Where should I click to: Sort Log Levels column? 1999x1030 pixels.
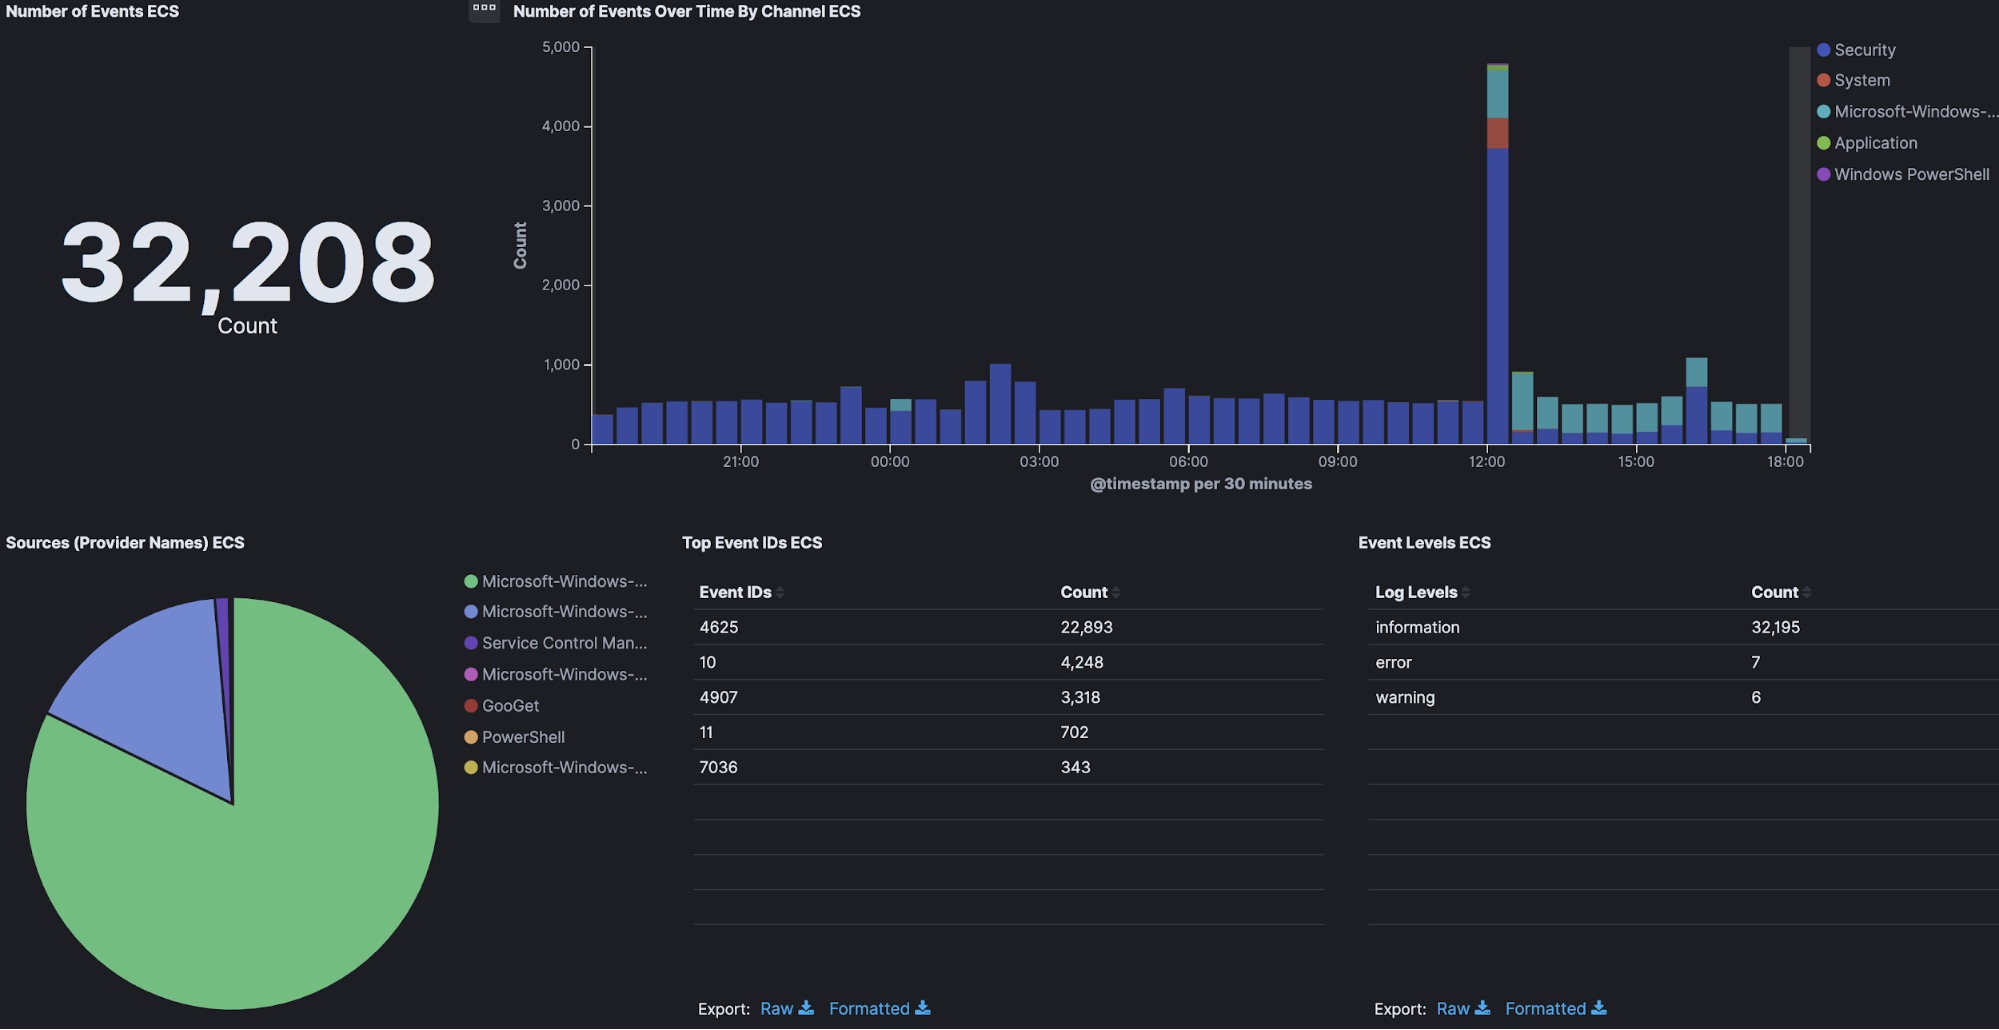[1422, 592]
